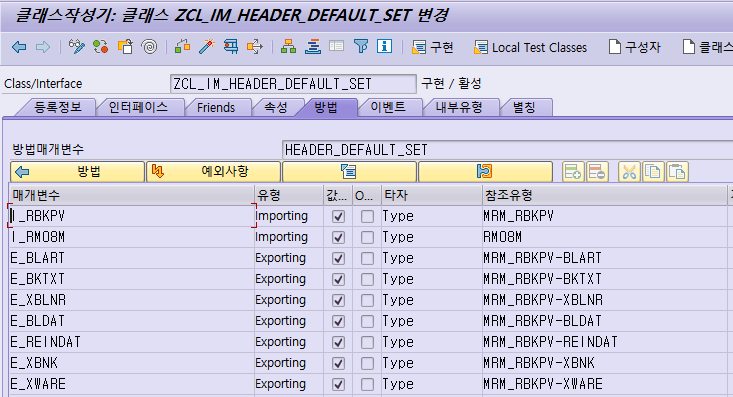Open the Where-Used List icon
The height and width of the screenshot is (397, 733).
click(x=255, y=47)
